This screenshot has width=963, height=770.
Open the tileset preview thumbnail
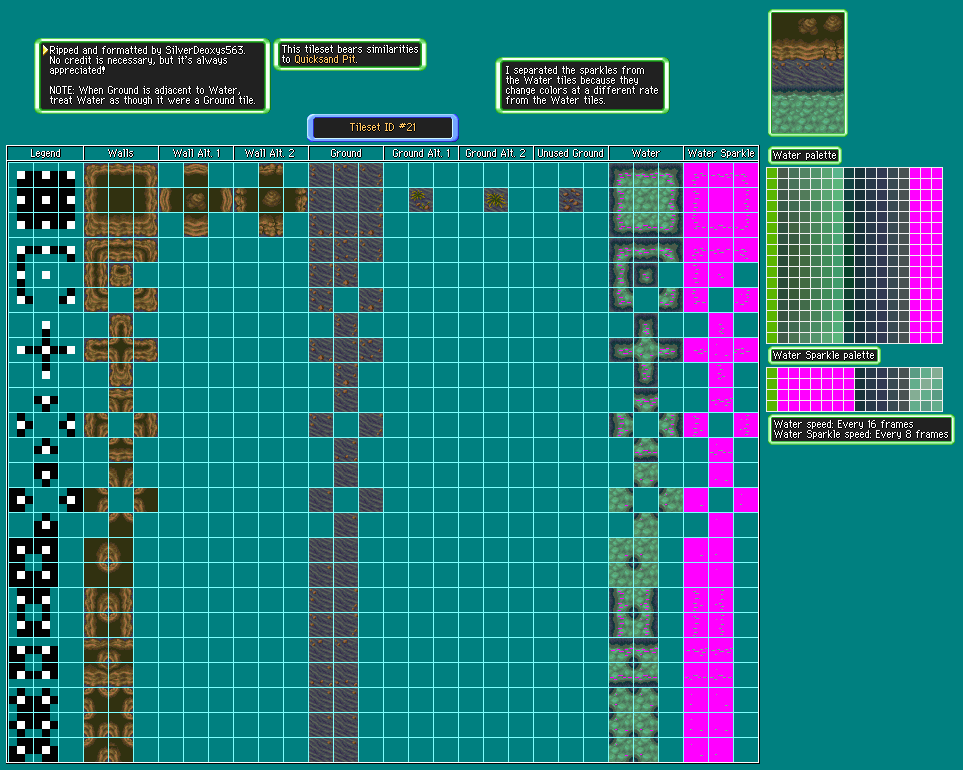point(808,73)
